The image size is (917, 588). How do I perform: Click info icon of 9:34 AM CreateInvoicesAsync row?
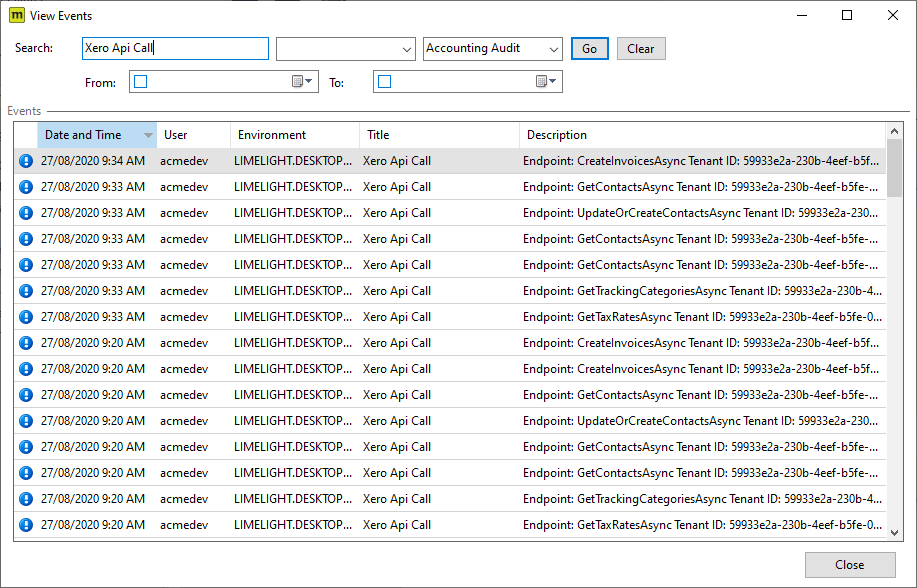coord(26,161)
